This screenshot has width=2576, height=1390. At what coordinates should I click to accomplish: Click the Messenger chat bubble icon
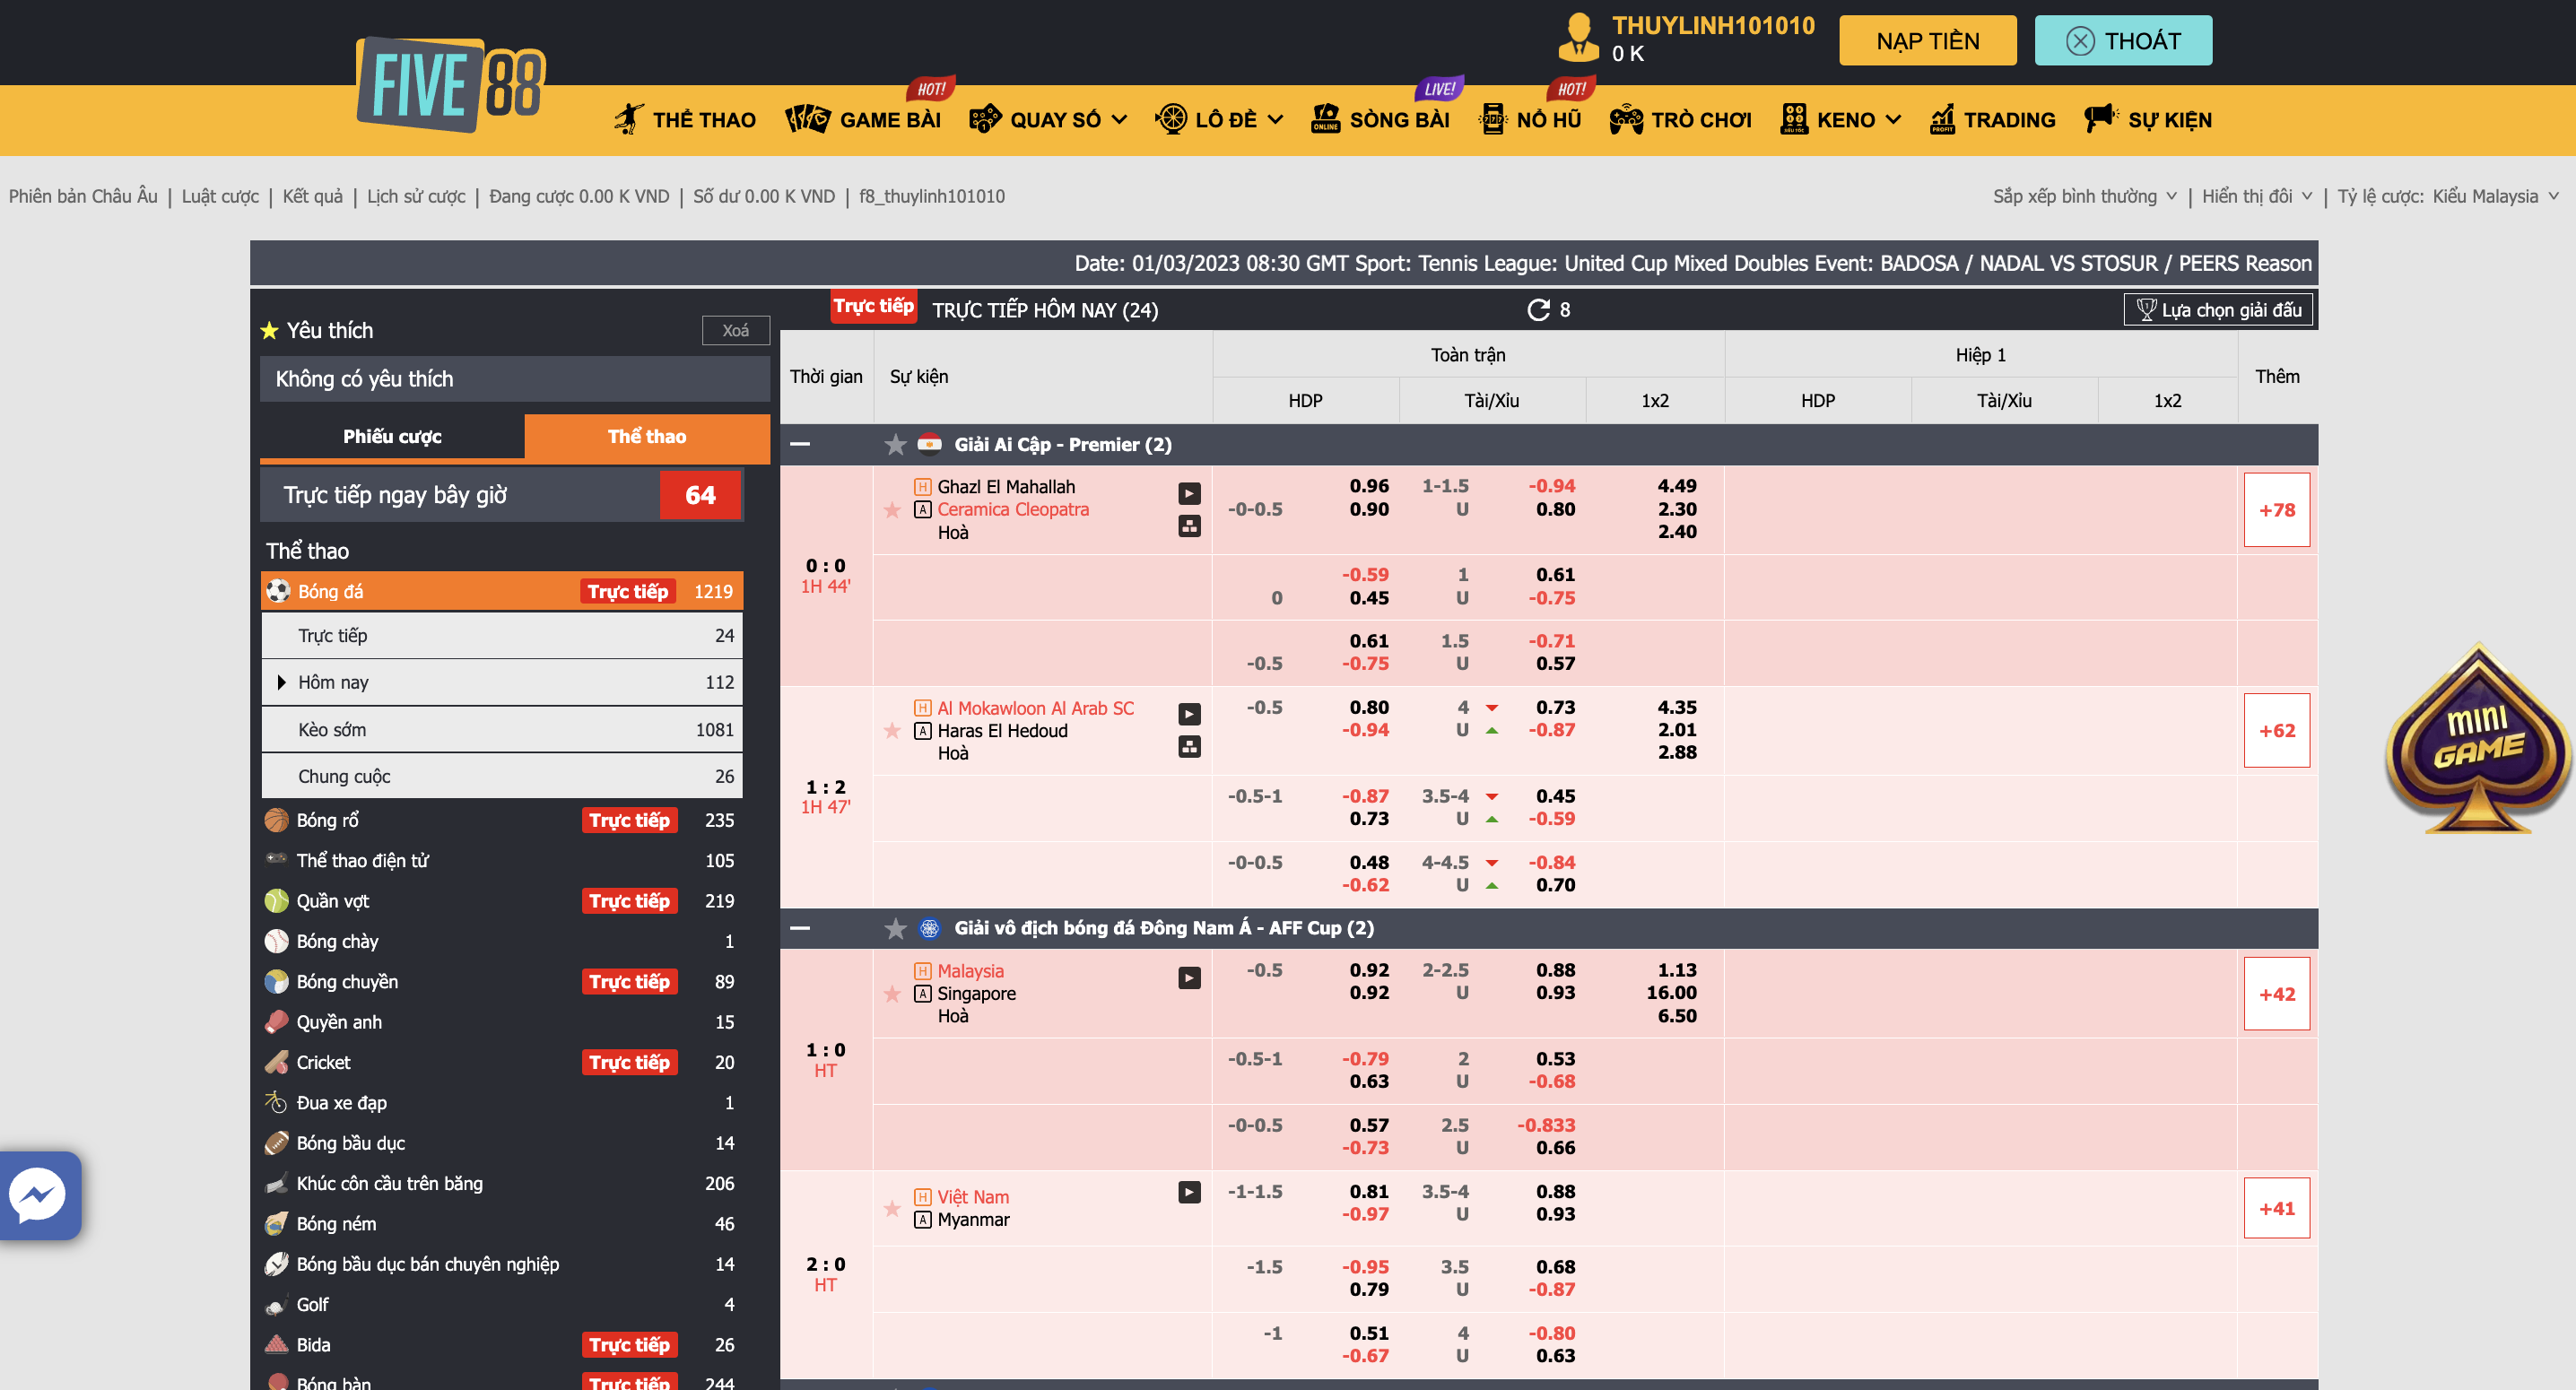[x=38, y=1195]
